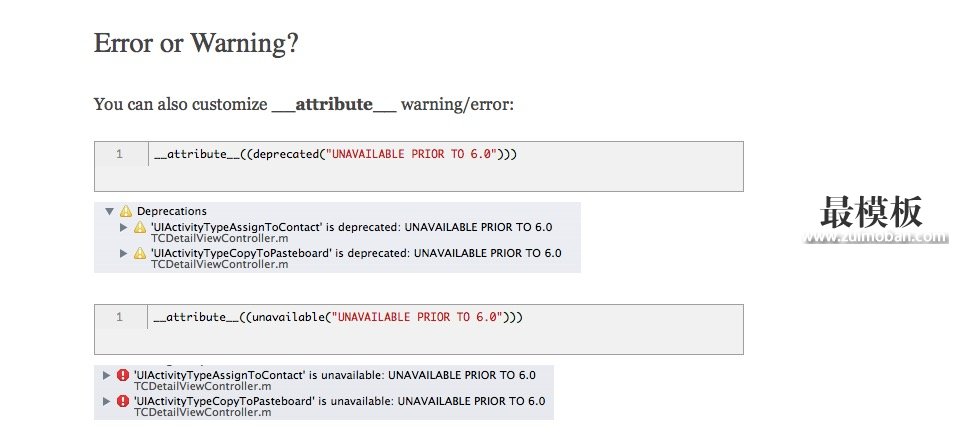Click warning icon beside UIActivityTypeAssignToContact deprecated
Viewport: 954px width, 439px height.
(x=140, y=227)
